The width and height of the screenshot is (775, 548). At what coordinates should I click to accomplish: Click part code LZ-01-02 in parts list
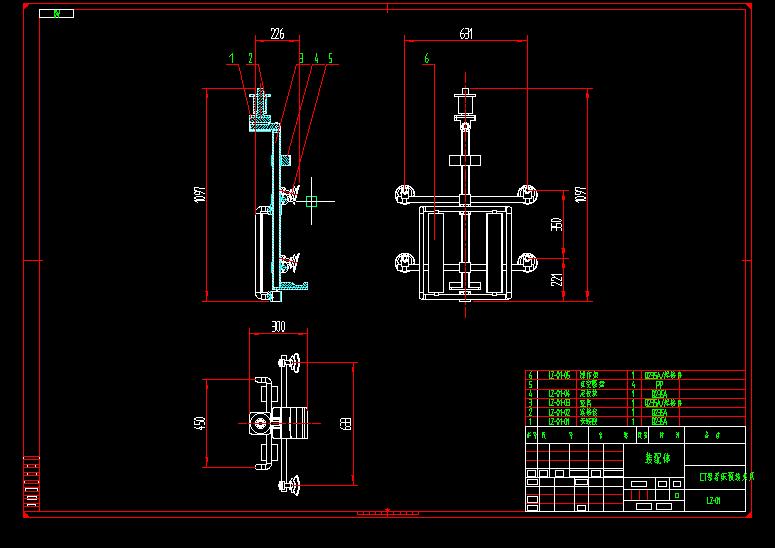pyautogui.click(x=559, y=412)
